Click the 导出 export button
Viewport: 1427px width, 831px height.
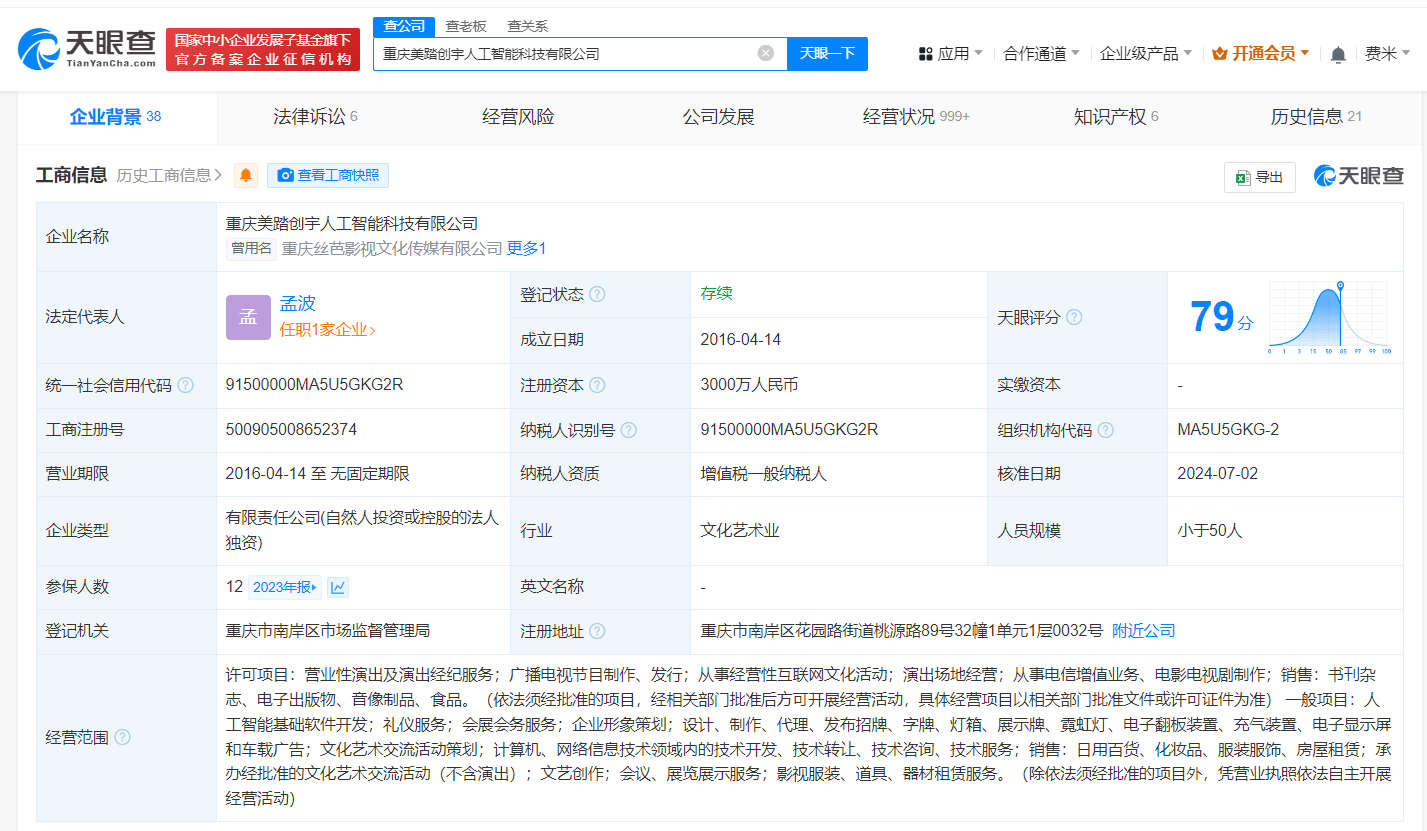click(1260, 177)
